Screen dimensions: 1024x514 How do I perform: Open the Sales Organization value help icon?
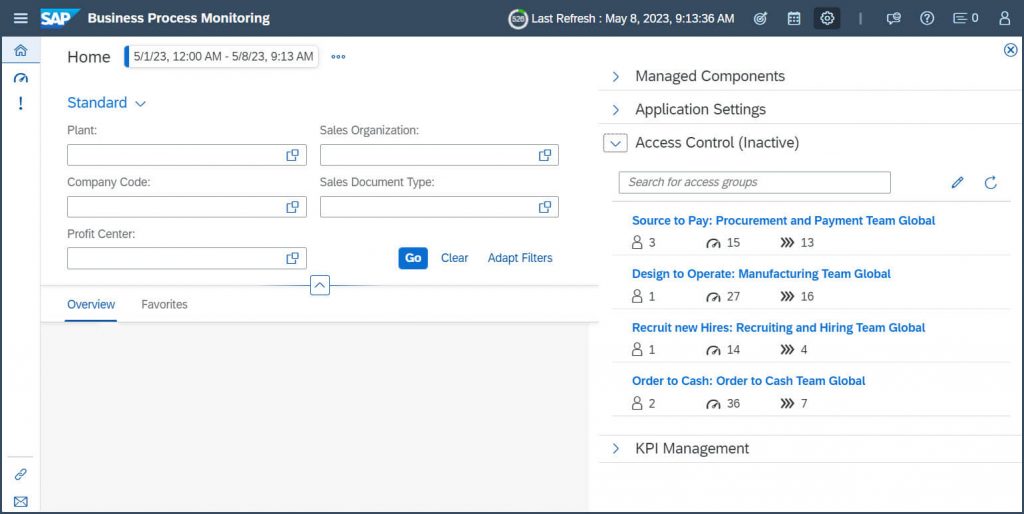tap(545, 155)
